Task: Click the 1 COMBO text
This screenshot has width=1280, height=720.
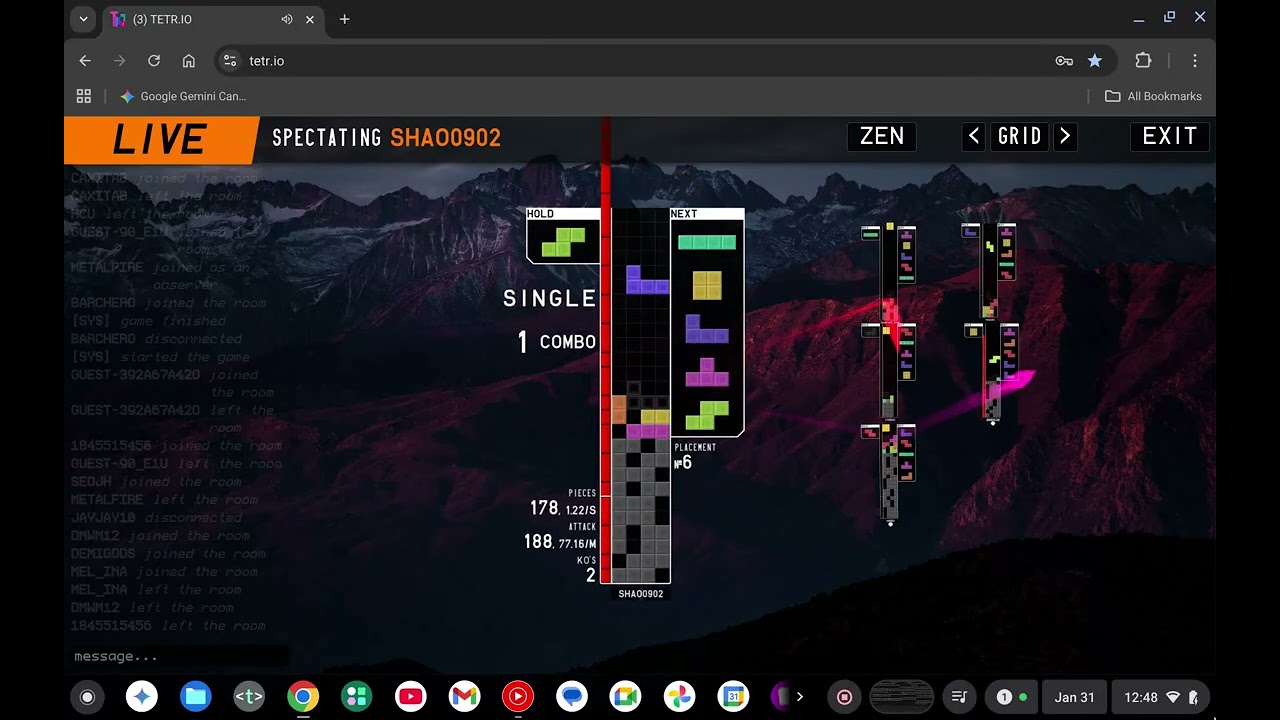Action: coord(557,342)
